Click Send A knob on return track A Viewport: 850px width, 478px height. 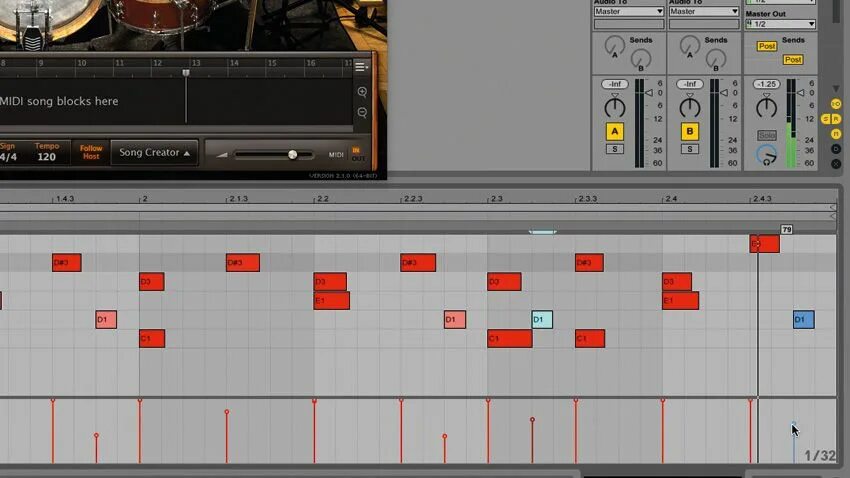[x=615, y=46]
